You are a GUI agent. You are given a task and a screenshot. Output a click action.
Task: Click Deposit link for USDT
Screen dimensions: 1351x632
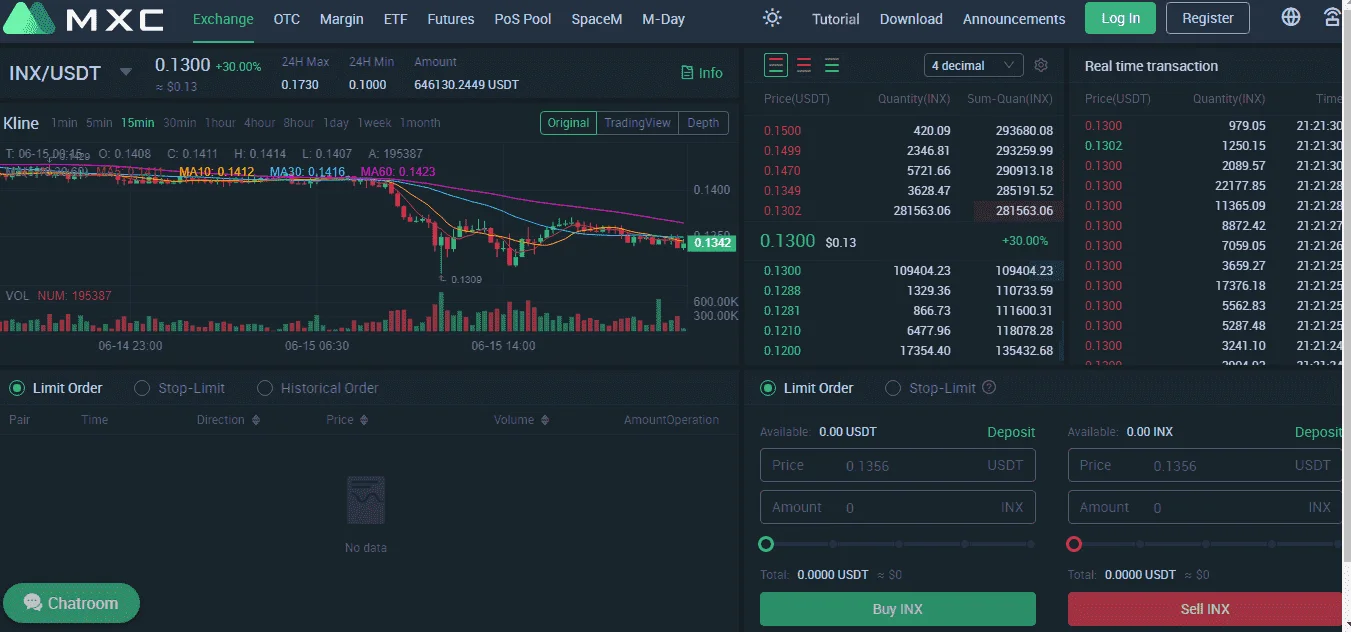(x=1011, y=432)
